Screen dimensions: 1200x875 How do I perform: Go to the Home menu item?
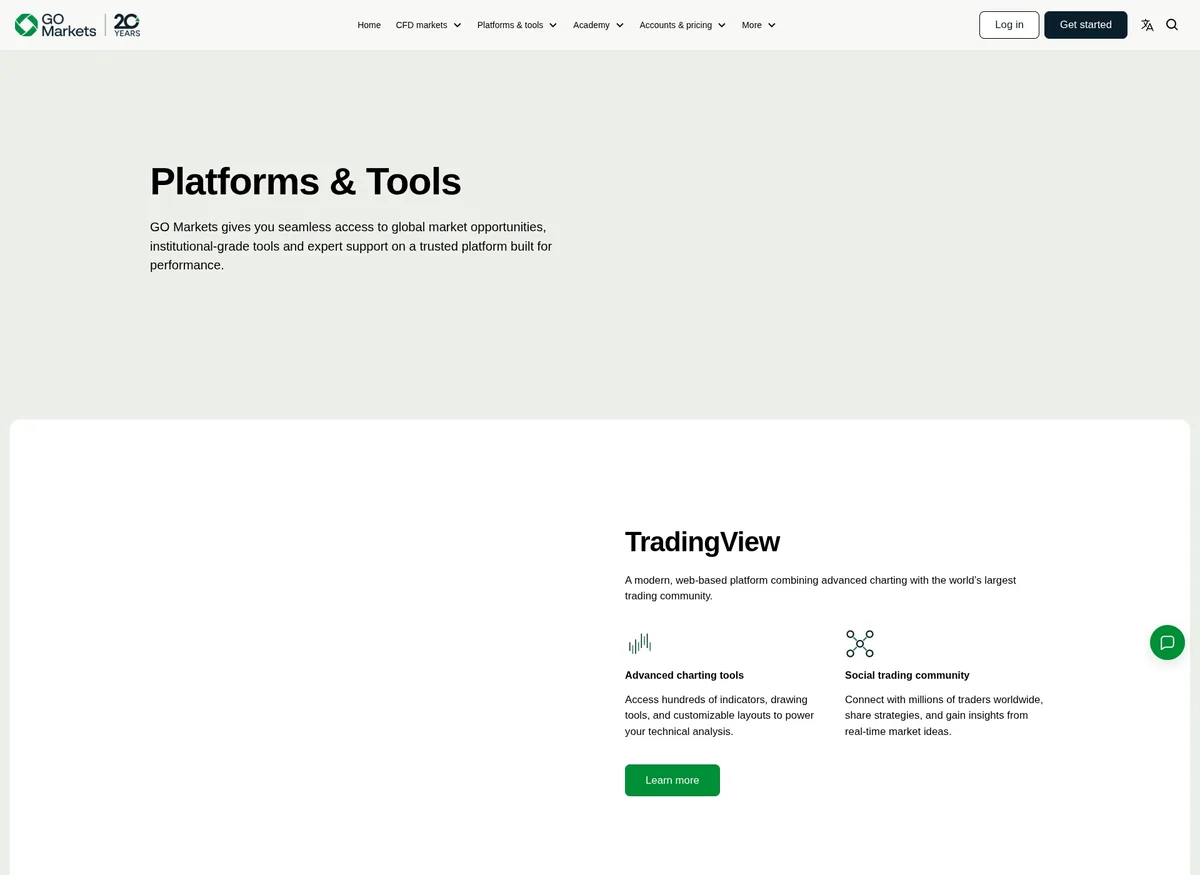(369, 25)
